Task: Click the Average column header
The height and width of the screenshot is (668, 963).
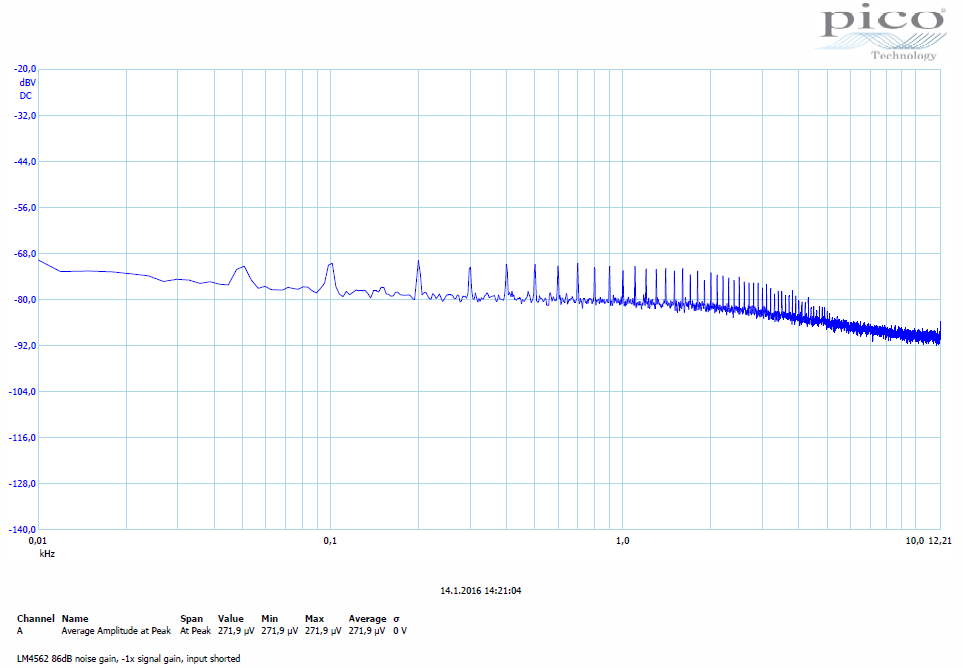Action: tap(367, 619)
